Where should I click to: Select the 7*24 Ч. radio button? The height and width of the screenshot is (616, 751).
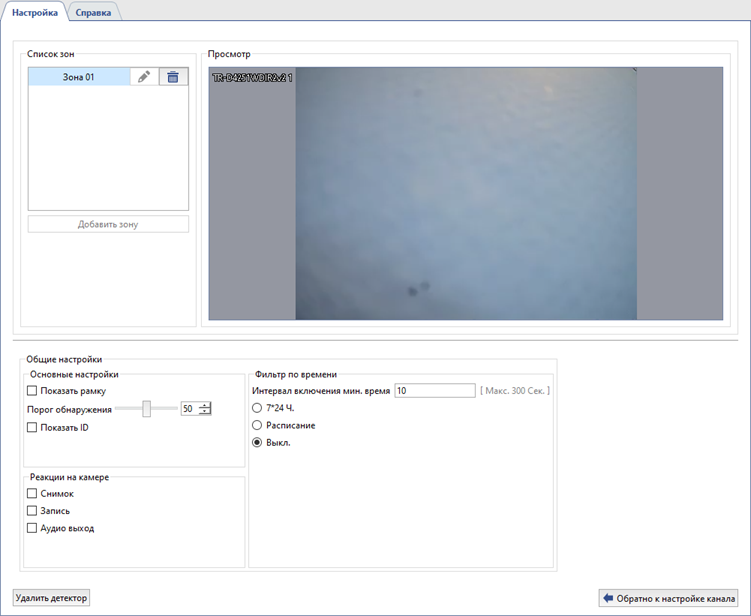pyautogui.click(x=257, y=408)
